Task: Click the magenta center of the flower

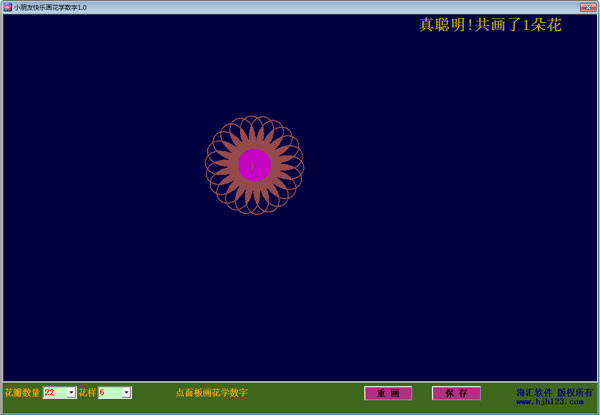Action: (255, 165)
